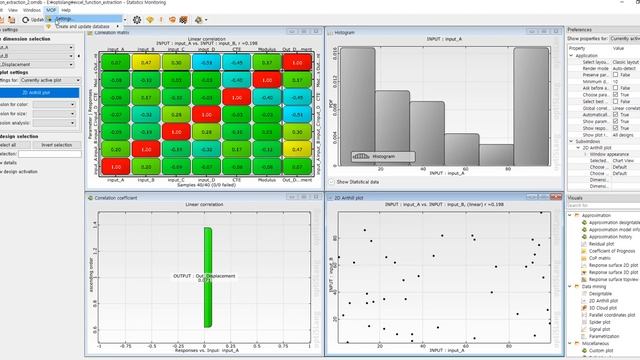Click the Histogram overlay button

click(383, 156)
